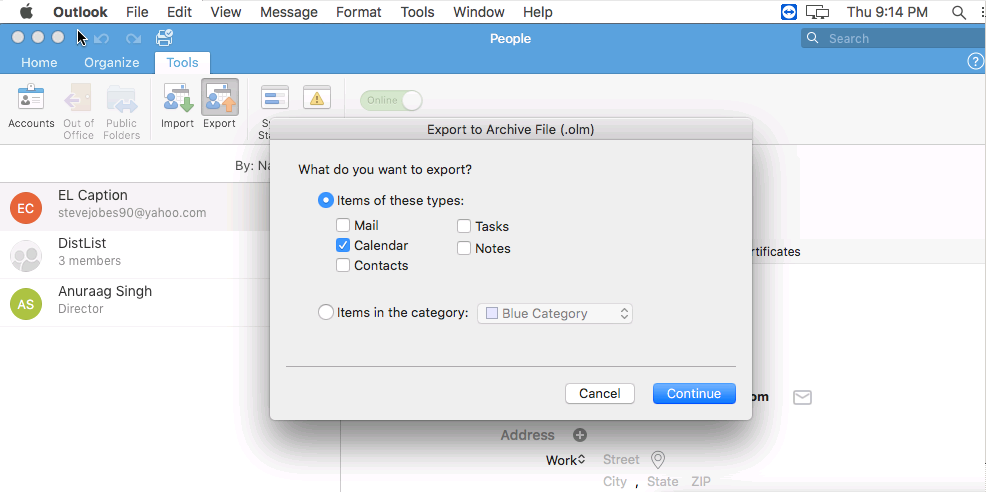Image resolution: width=986 pixels, height=492 pixels.
Task: Click the undo arrow icon
Action: click(x=101, y=38)
